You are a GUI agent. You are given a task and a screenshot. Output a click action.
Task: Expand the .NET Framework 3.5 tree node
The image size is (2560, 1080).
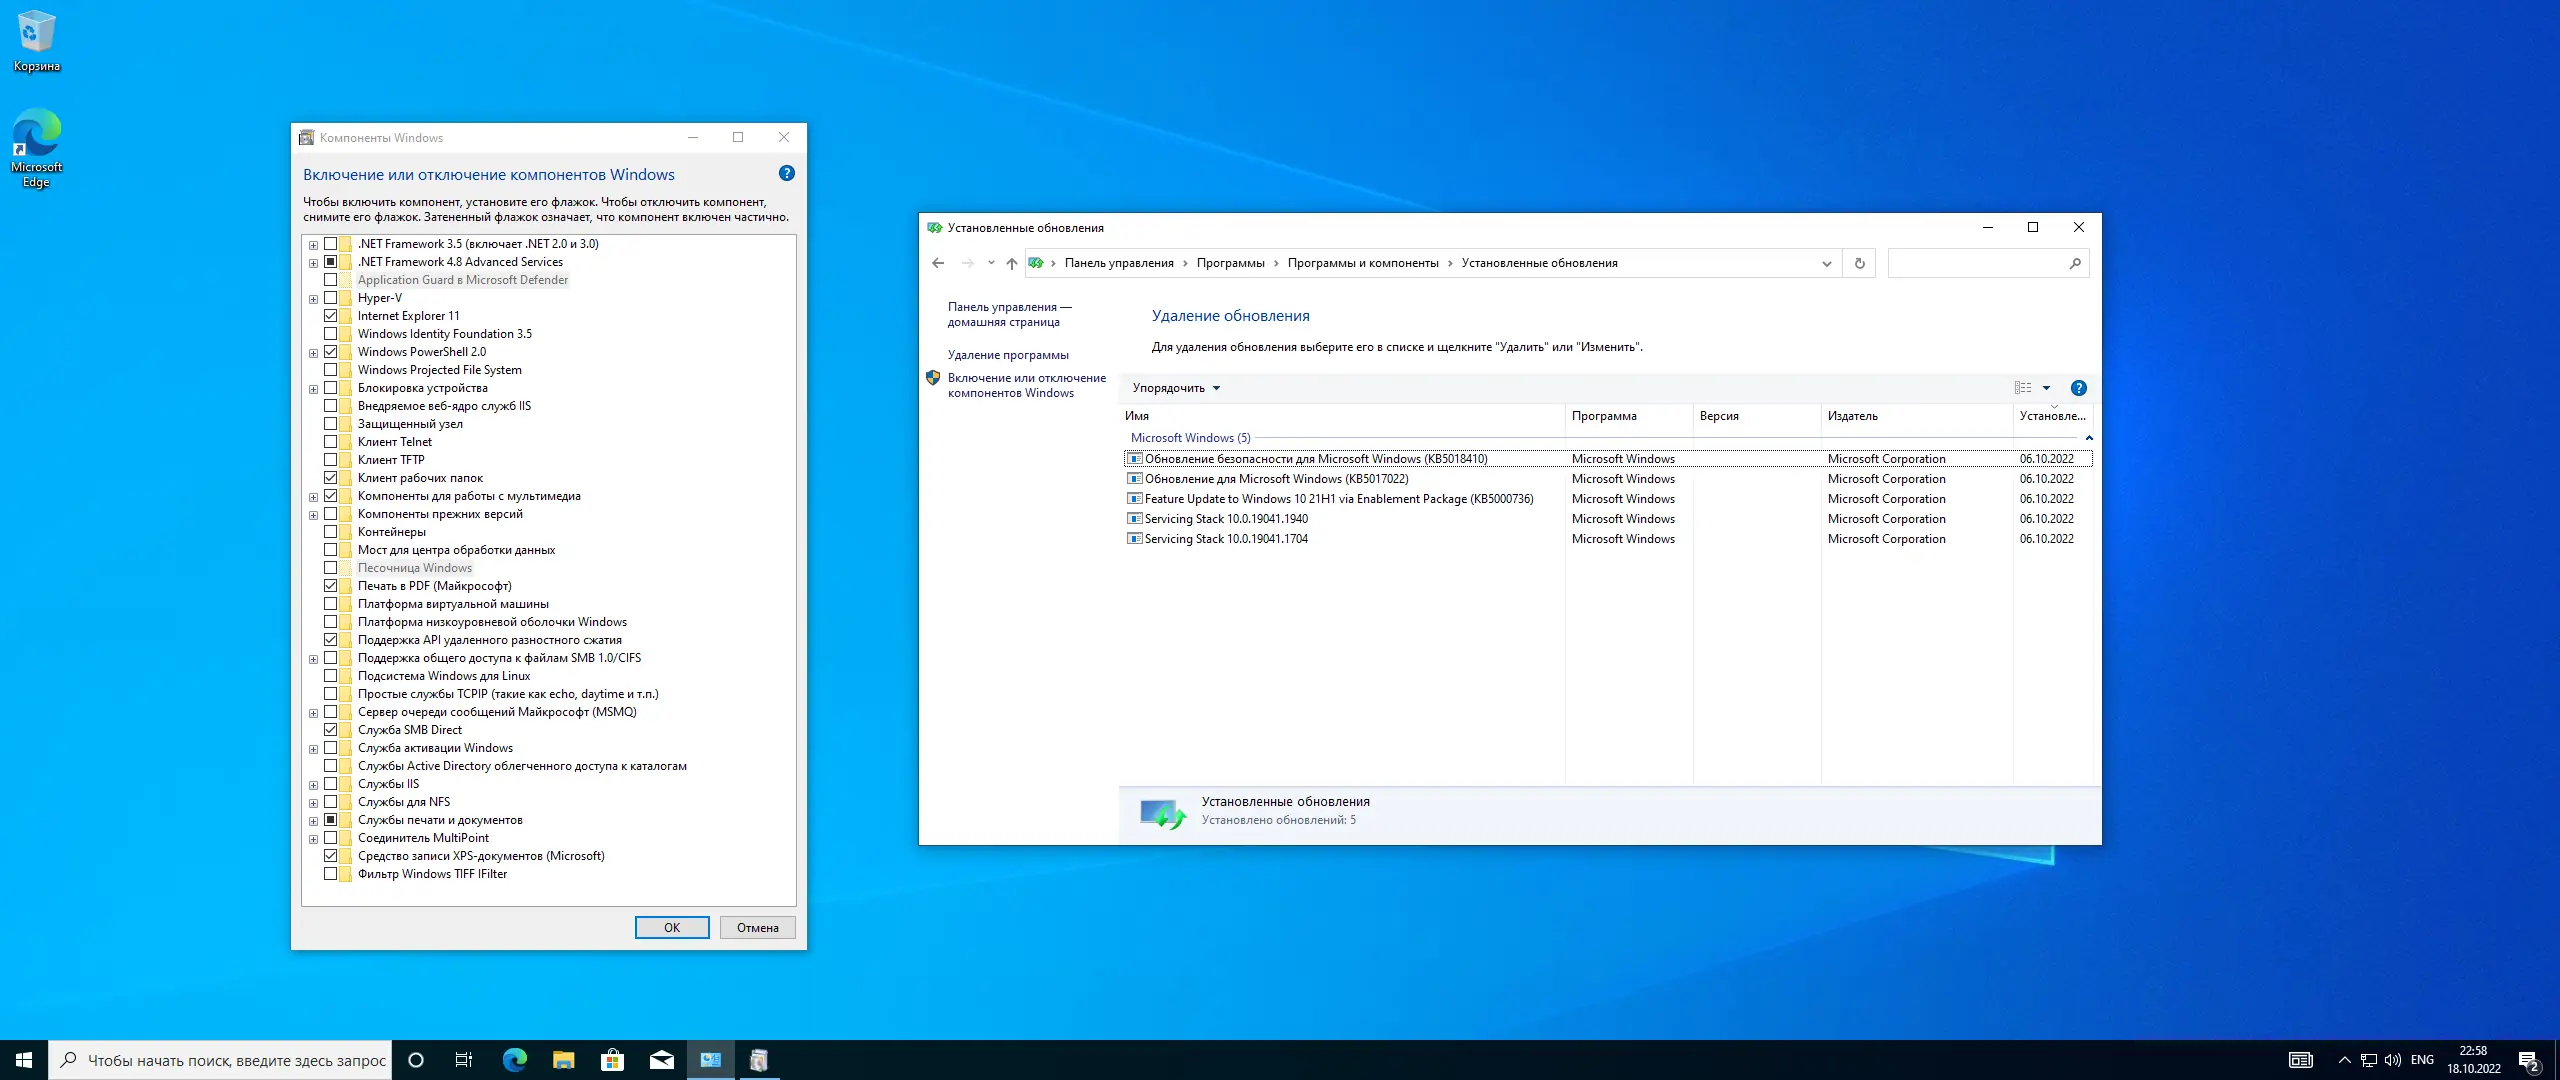pyautogui.click(x=313, y=244)
